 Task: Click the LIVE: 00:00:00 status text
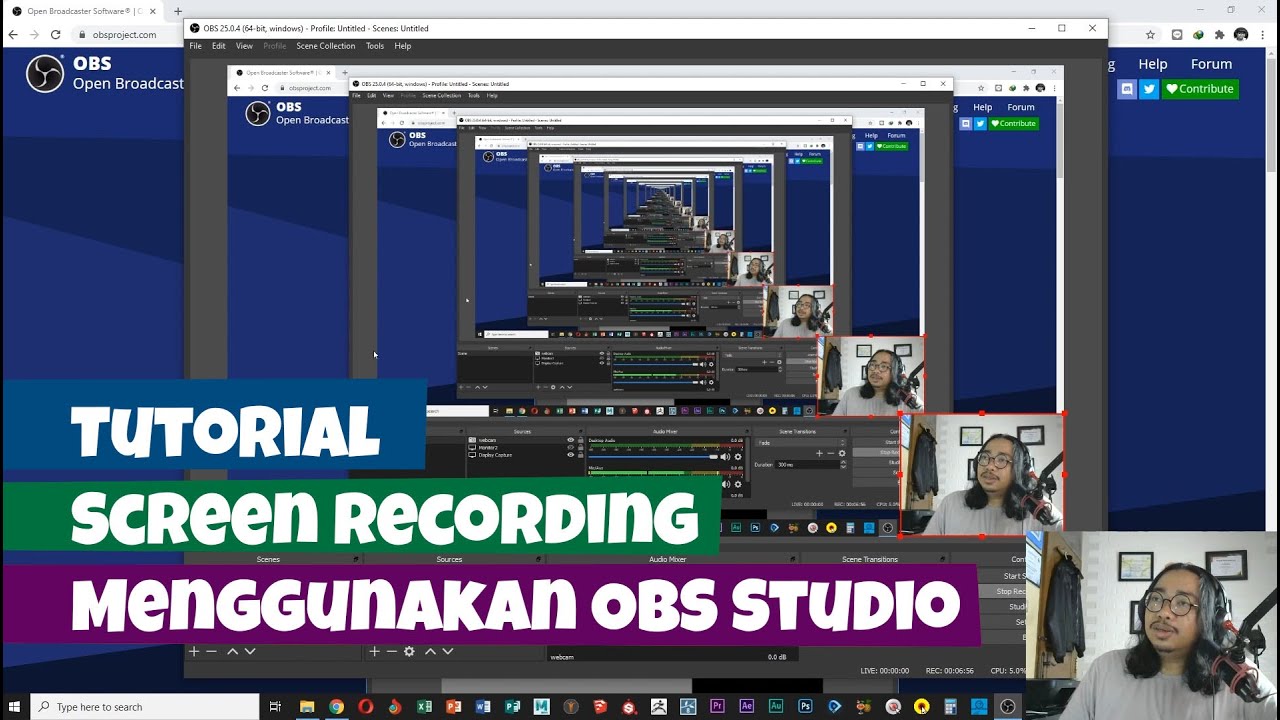pos(884,671)
